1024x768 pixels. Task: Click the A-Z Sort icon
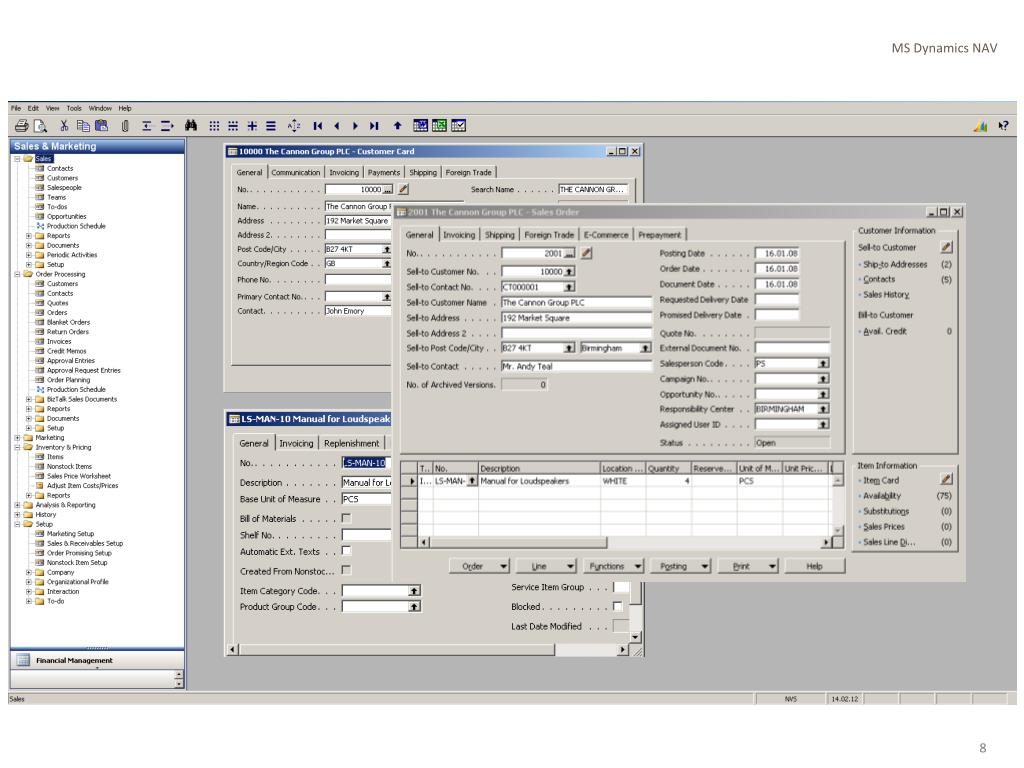pos(295,126)
